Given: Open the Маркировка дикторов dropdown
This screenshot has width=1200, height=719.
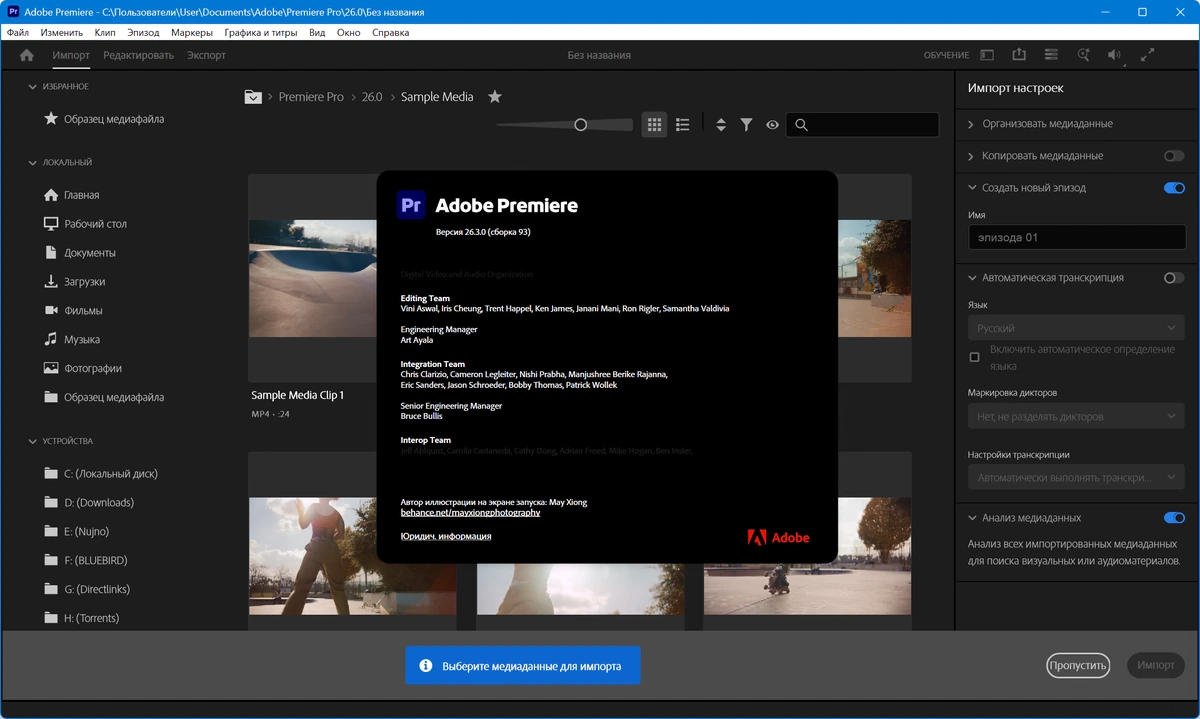Looking at the screenshot, I should [1077, 416].
